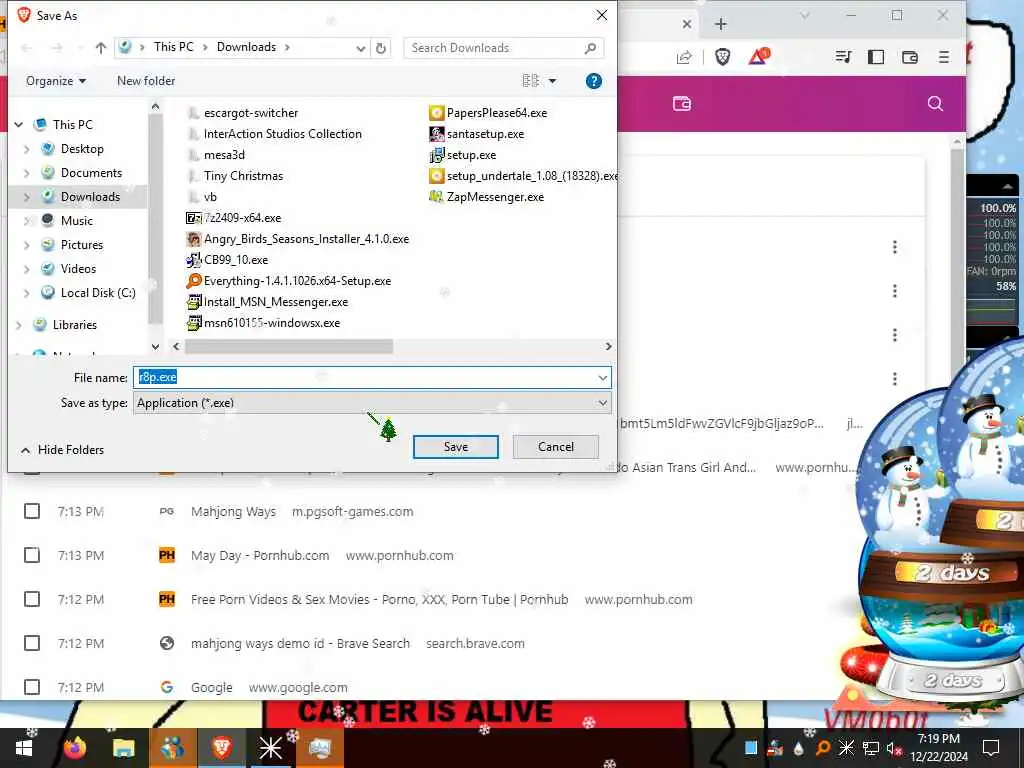Screen dimensions: 1024x768
Task: Click Downloads breadcrumb in address bar
Action: tap(246, 47)
